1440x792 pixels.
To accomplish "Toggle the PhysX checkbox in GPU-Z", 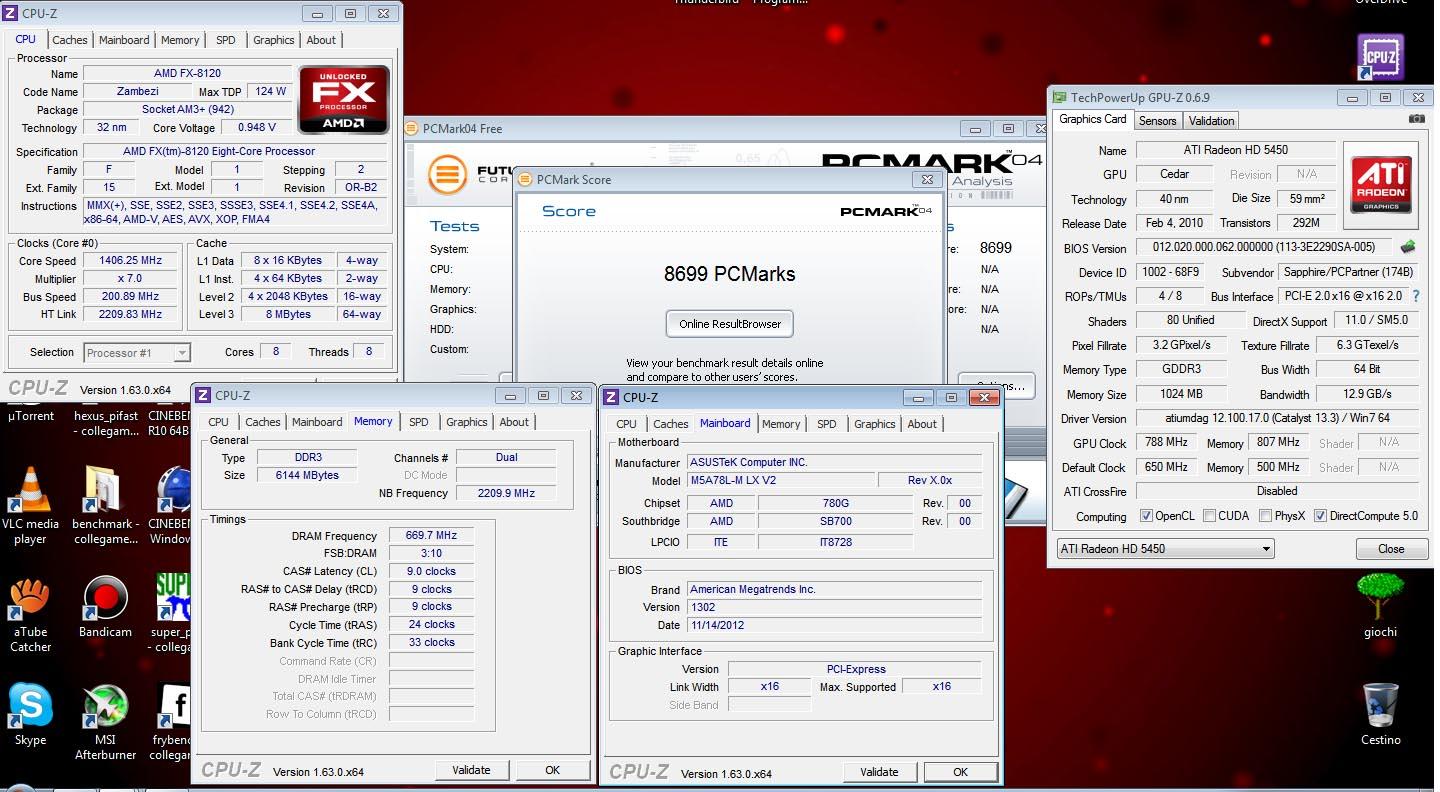I will click(1265, 516).
